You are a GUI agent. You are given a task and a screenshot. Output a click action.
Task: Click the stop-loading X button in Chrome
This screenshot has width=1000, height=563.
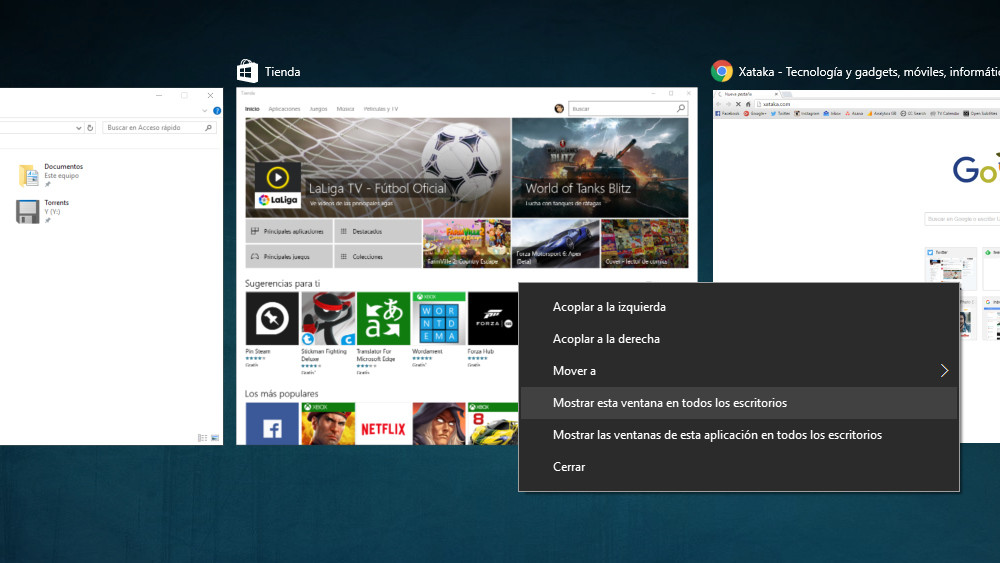[738, 104]
